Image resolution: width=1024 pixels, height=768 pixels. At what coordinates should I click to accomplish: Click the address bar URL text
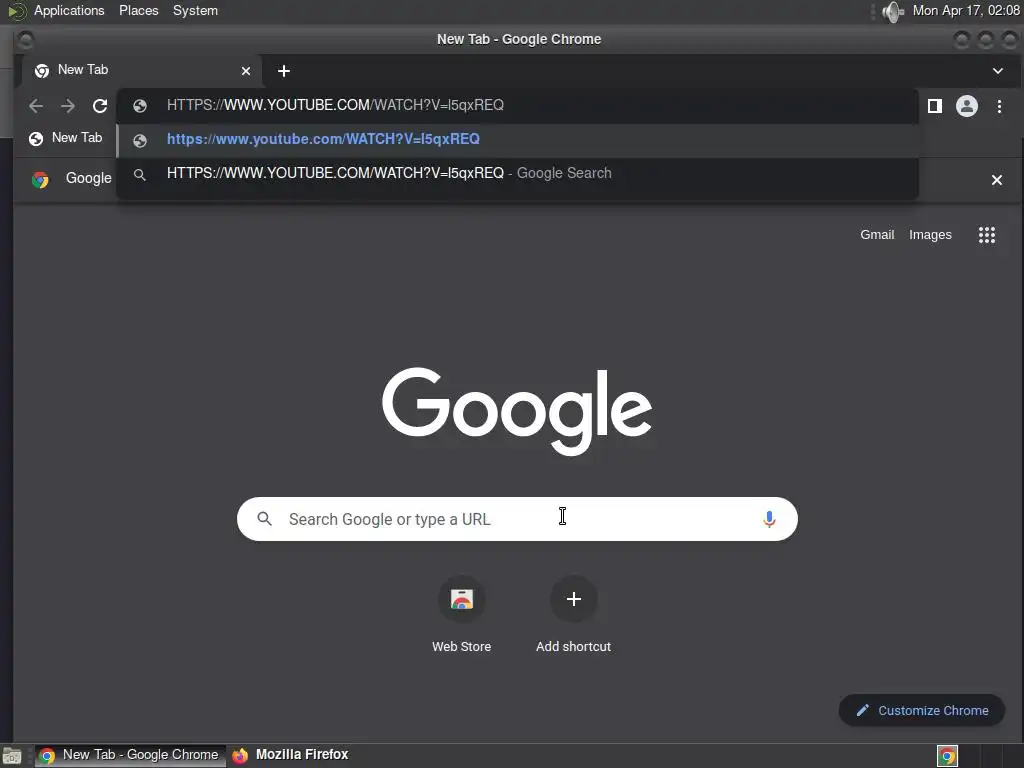tap(335, 105)
